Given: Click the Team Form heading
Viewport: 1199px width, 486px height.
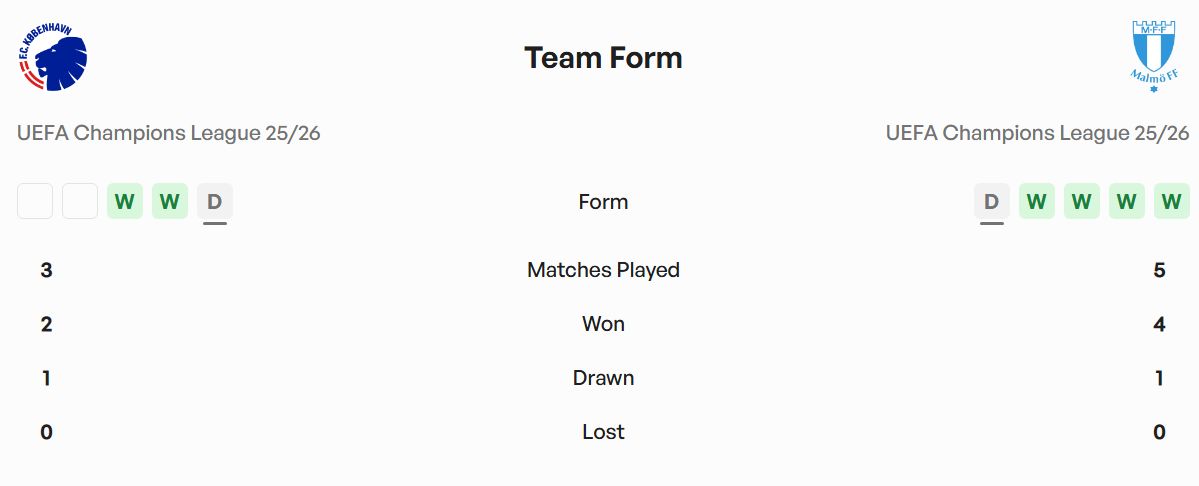Looking at the screenshot, I should (603, 58).
